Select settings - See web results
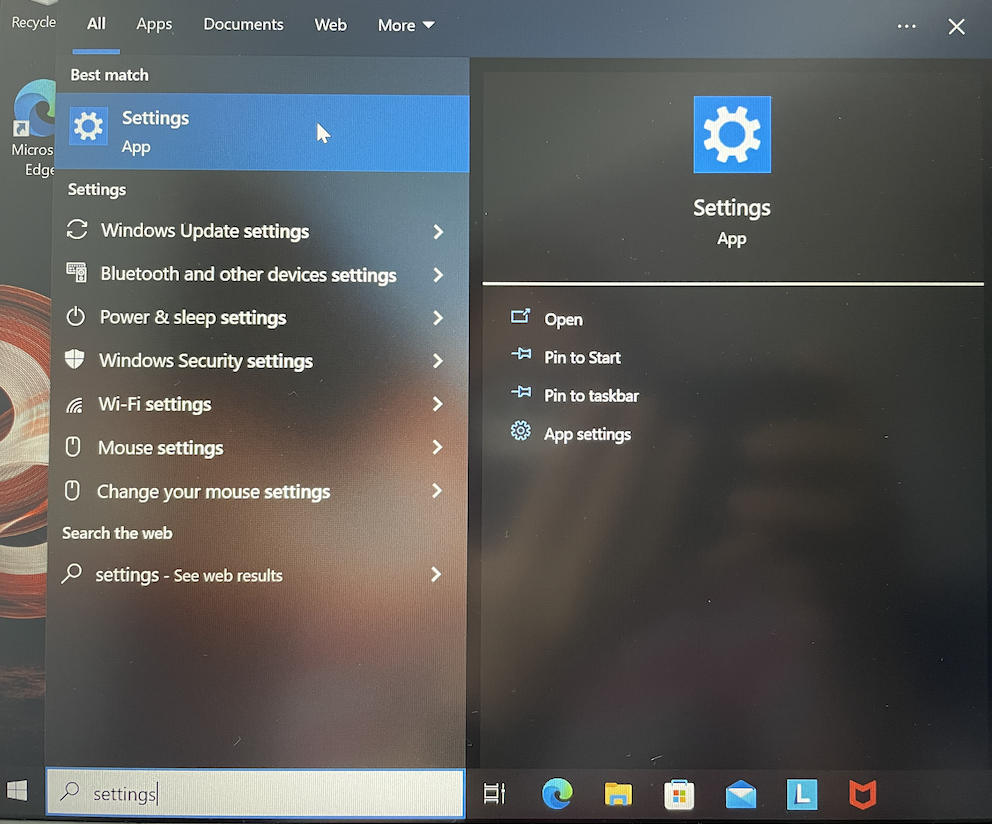This screenshot has height=824, width=992. tap(256, 575)
